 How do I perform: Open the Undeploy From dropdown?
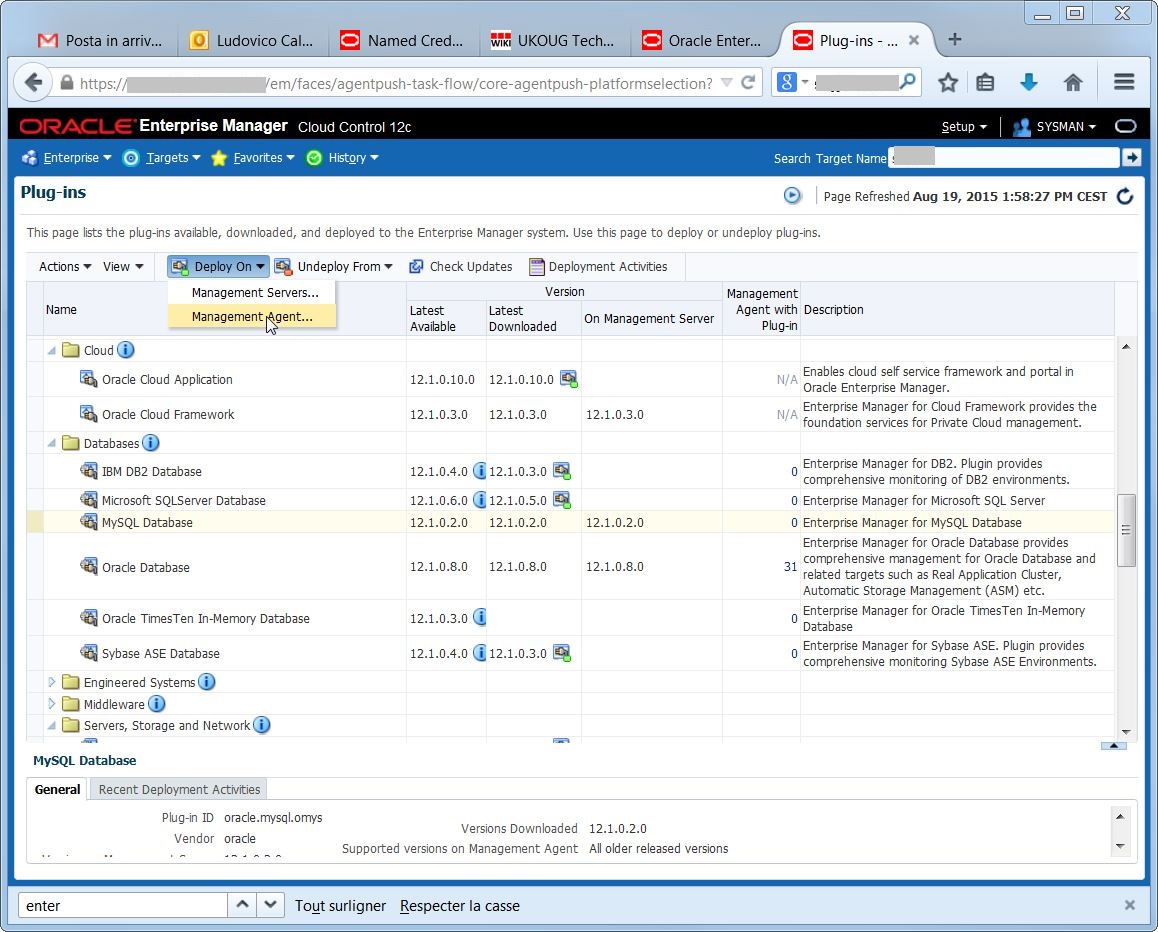334,267
